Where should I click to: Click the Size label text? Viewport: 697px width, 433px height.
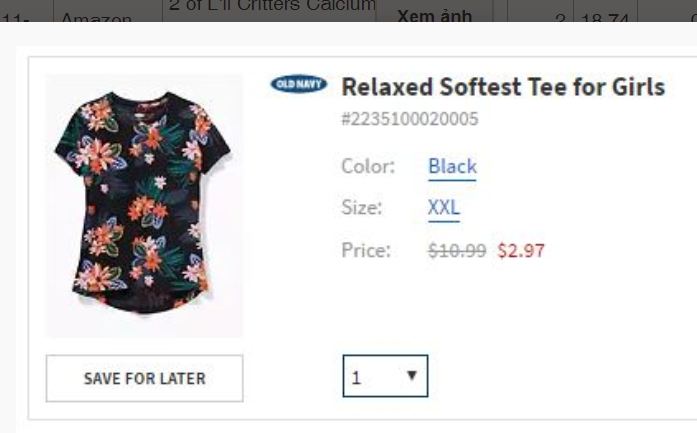click(x=361, y=208)
